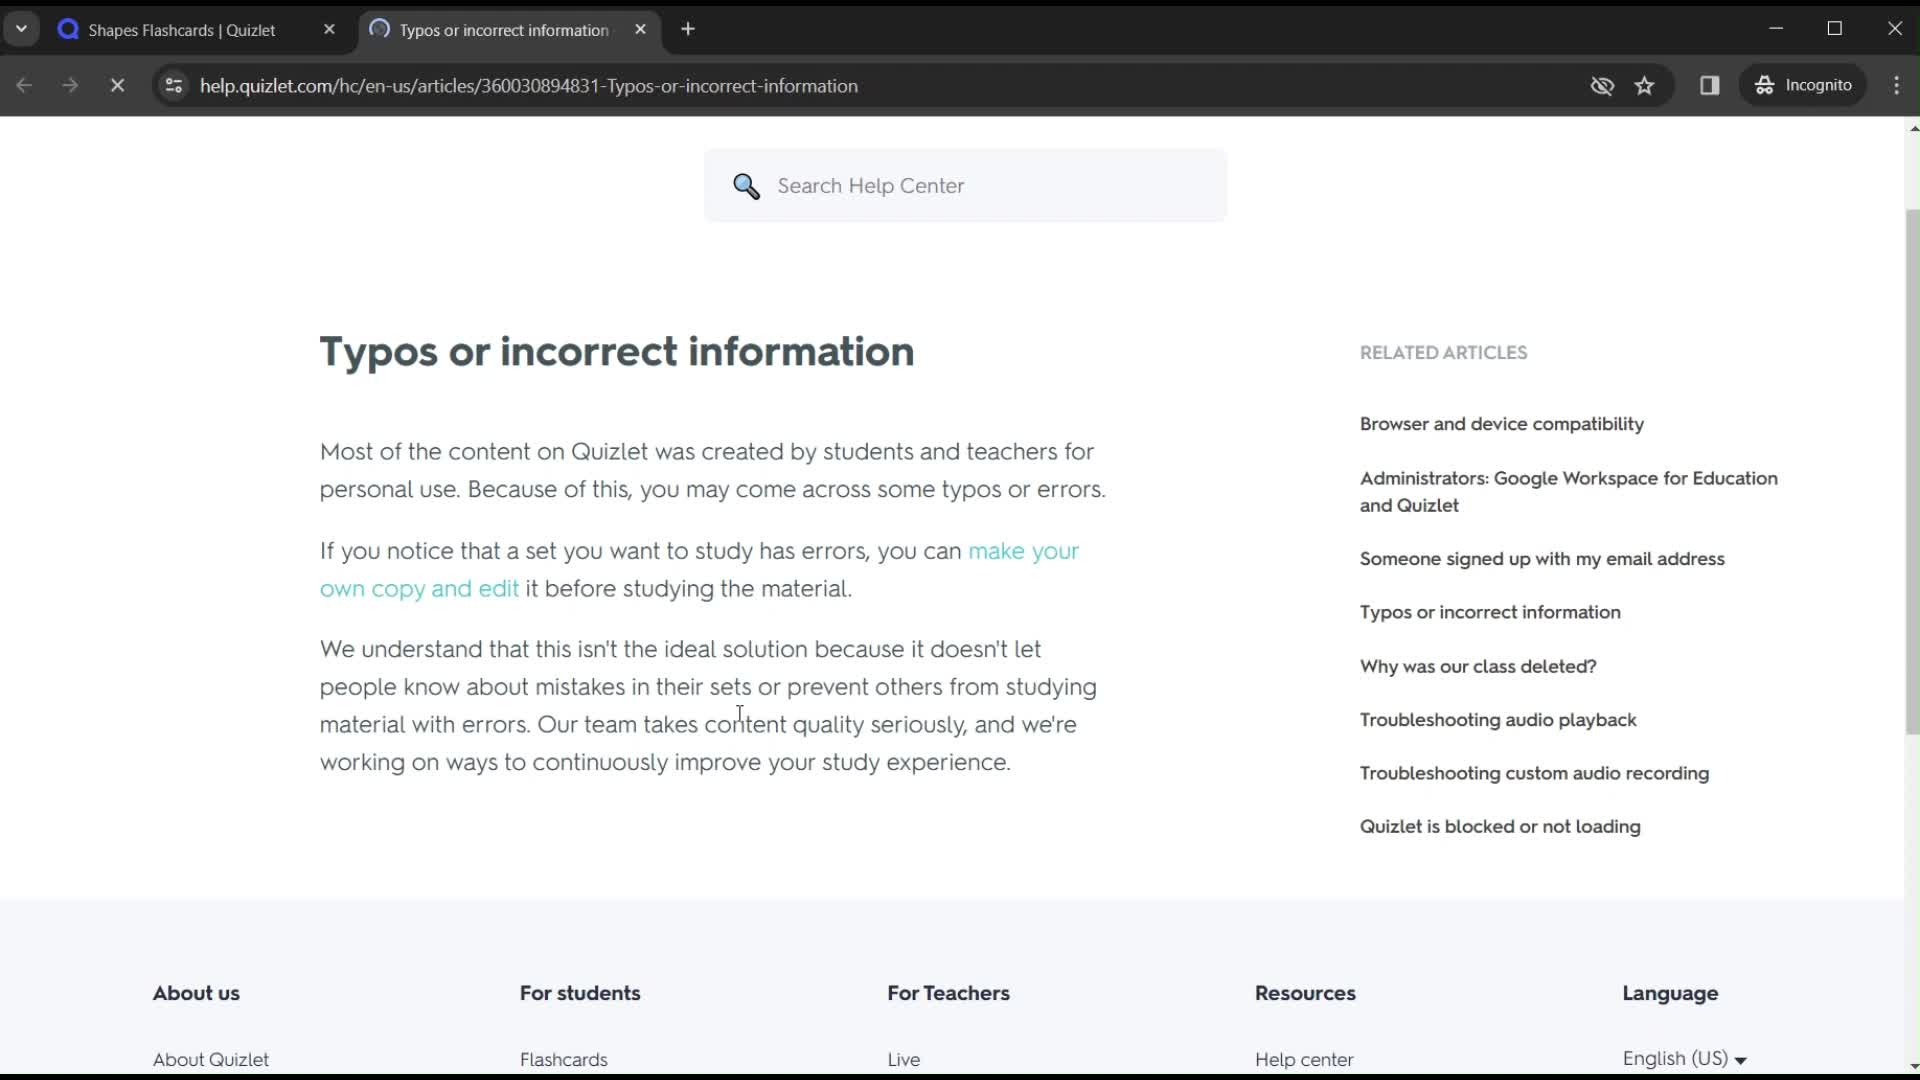
Task: Open Chrome three-dot menu
Action: click(1897, 86)
